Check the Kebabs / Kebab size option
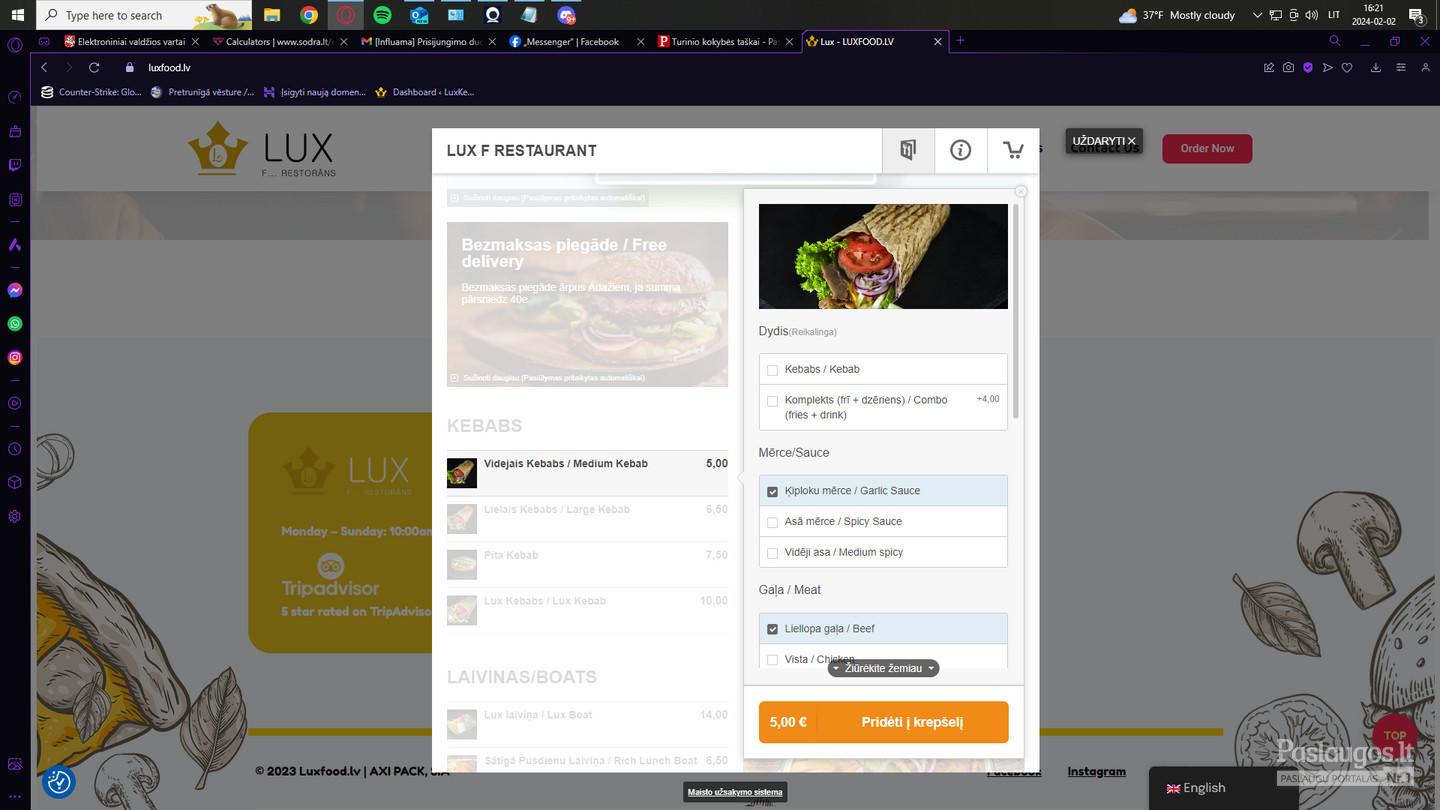 (772, 370)
